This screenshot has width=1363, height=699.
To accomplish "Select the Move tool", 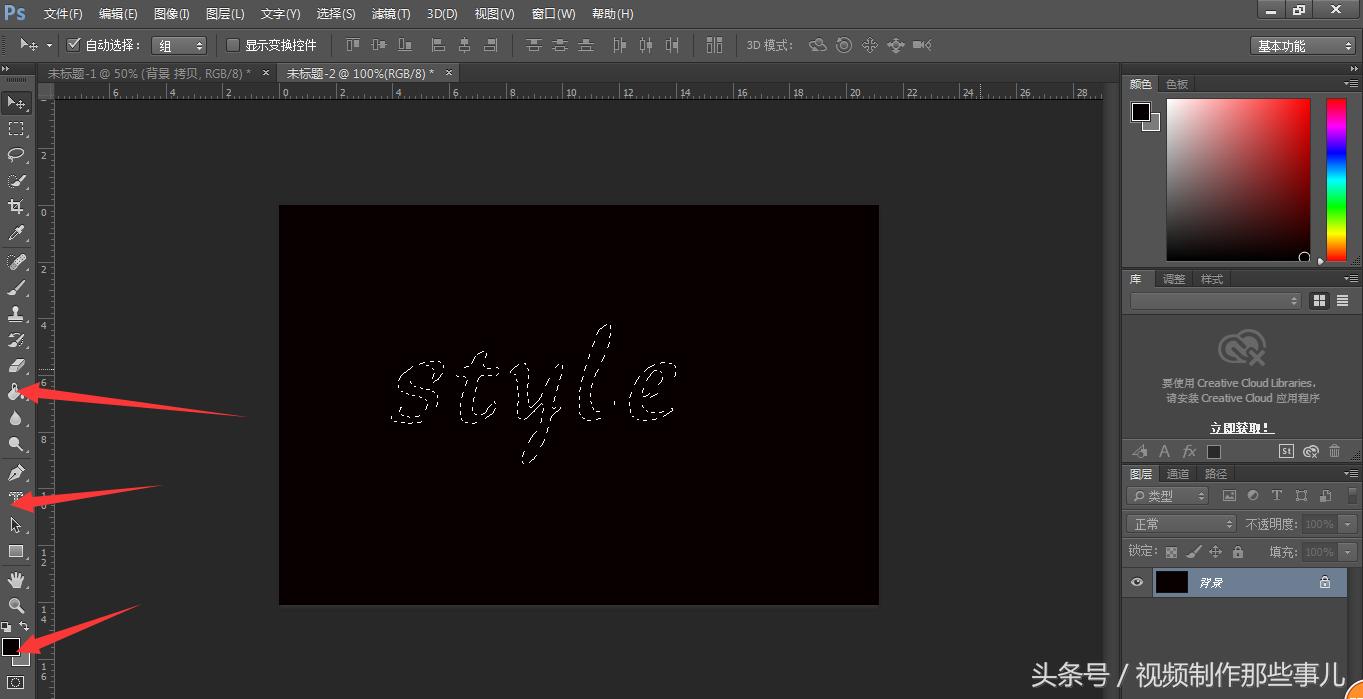I will [x=15, y=102].
